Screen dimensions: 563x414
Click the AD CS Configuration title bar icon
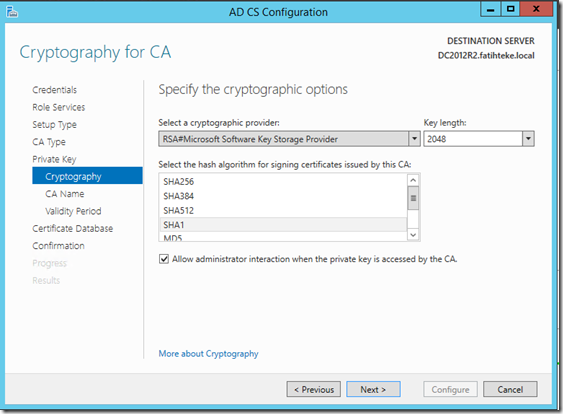(12, 12)
